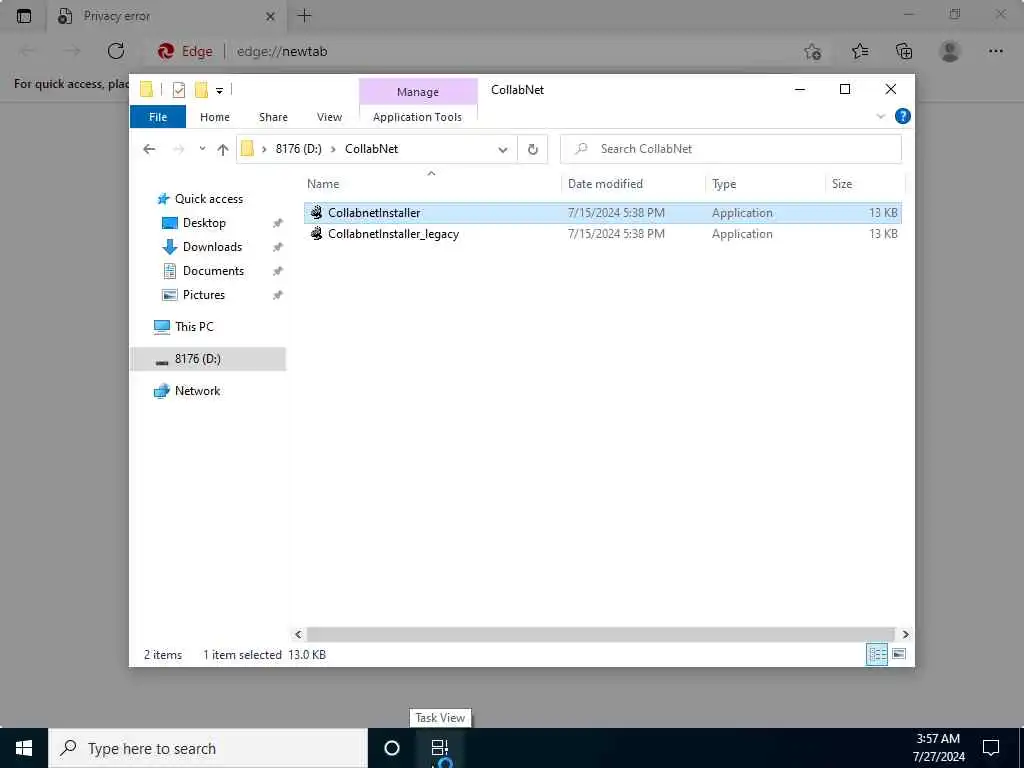The image size is (1024, 768).
Task: Open the File menu in Explorer
Action: tap(158, 117)
